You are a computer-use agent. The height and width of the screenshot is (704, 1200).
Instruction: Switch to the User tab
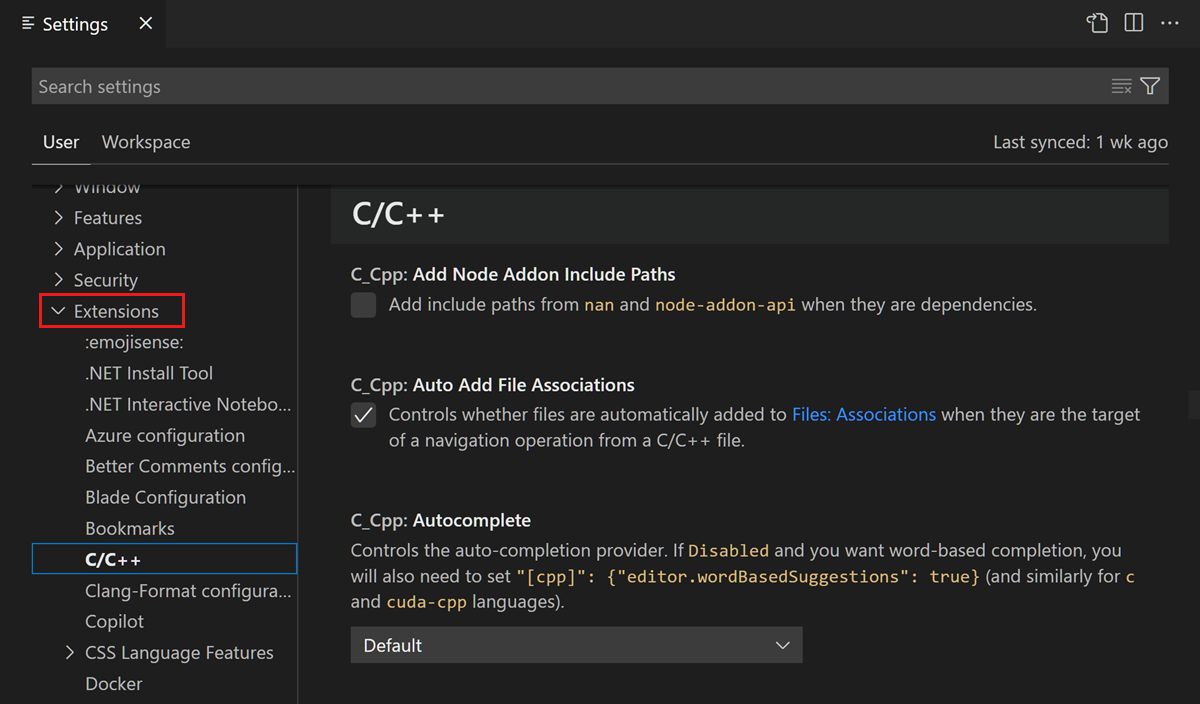60,142
